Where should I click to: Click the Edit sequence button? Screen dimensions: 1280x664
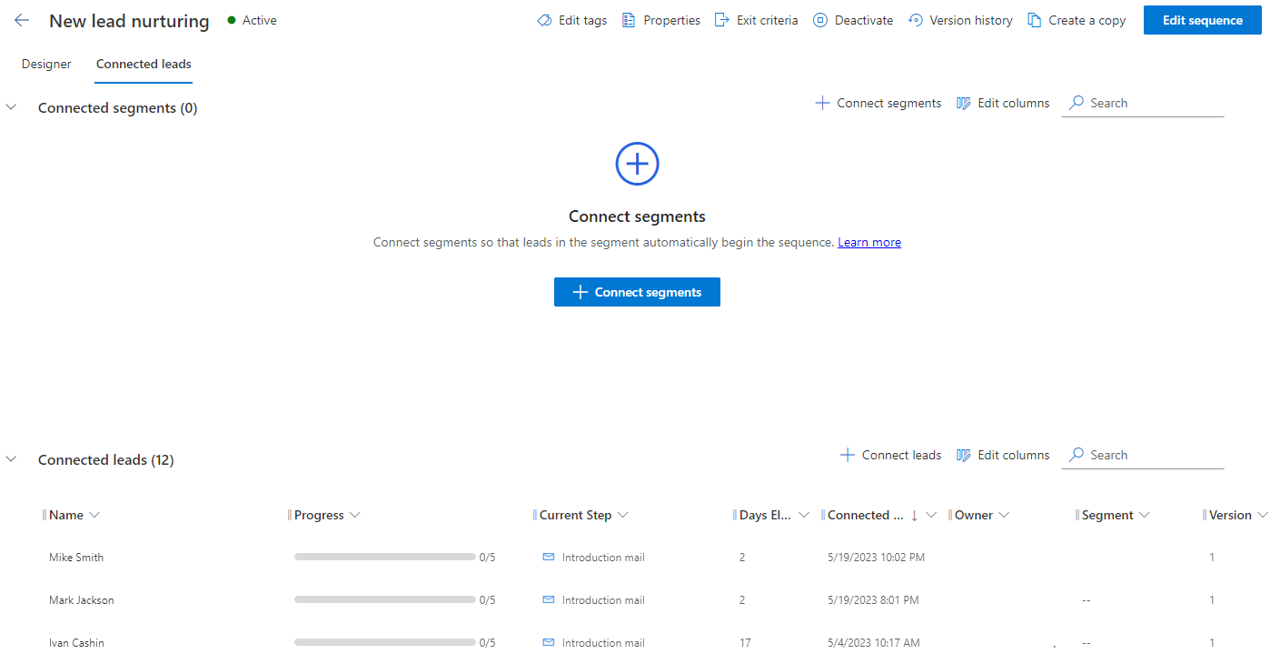(1202, 20)
